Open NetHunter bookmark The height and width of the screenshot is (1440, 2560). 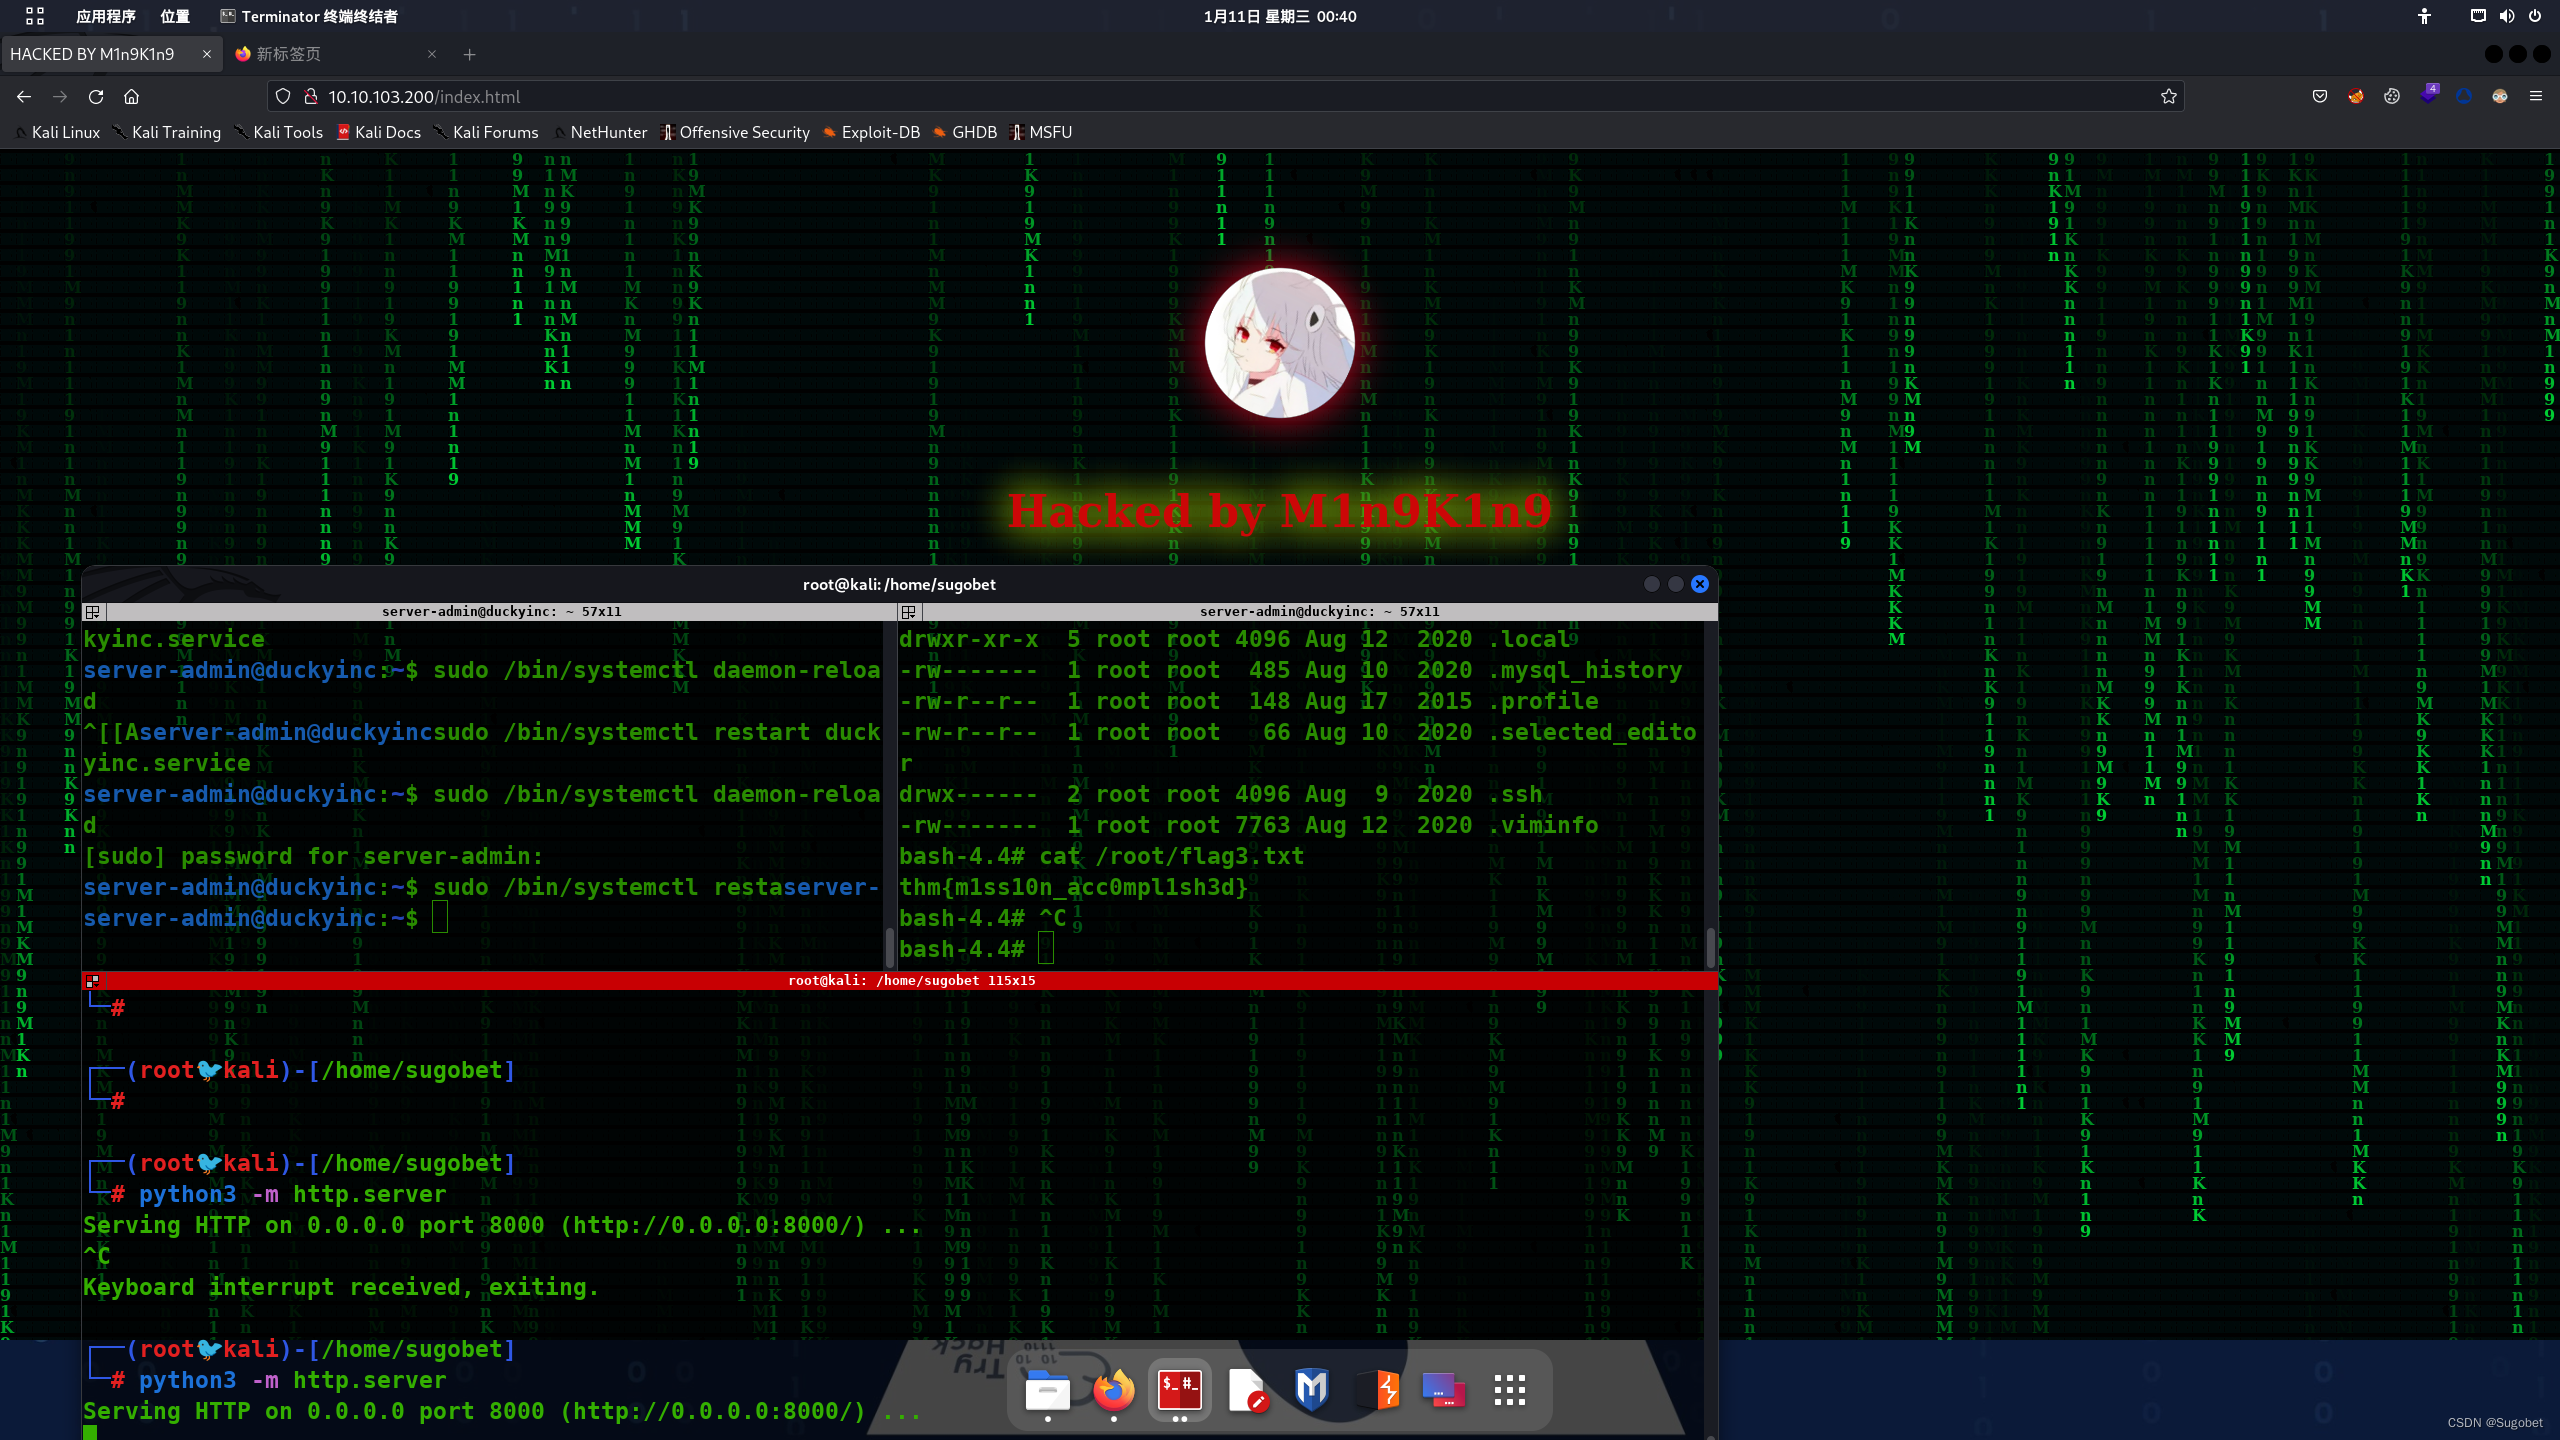point(600,132)
